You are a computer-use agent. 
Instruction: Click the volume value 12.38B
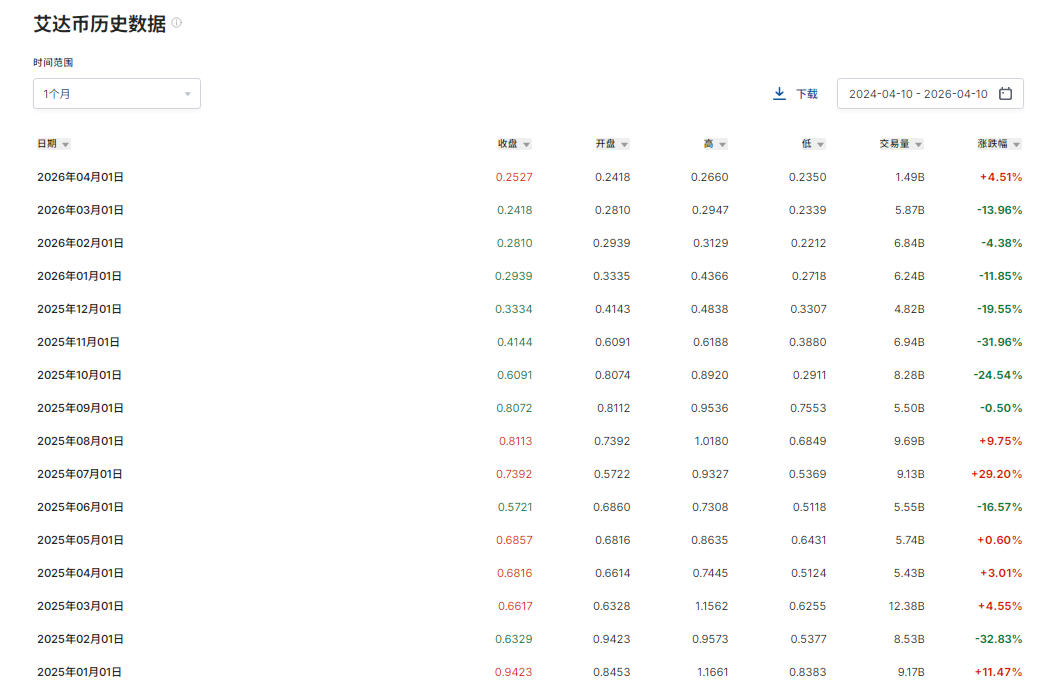(x=907, y=606)
